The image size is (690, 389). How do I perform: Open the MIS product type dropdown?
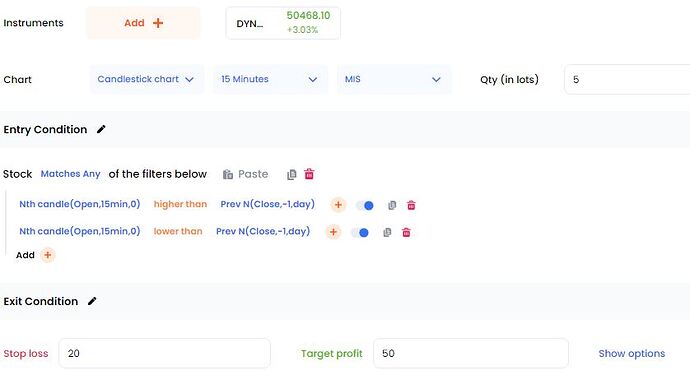394,79
